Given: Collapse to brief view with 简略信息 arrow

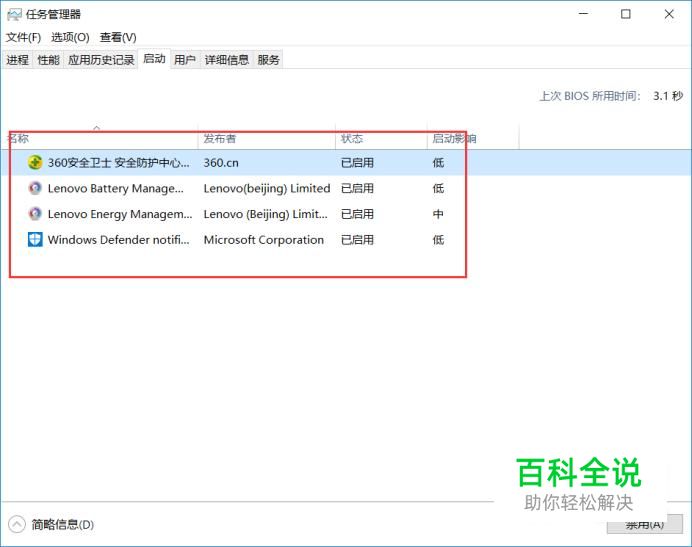Looking at the screenshot, I should coord(17,524).
